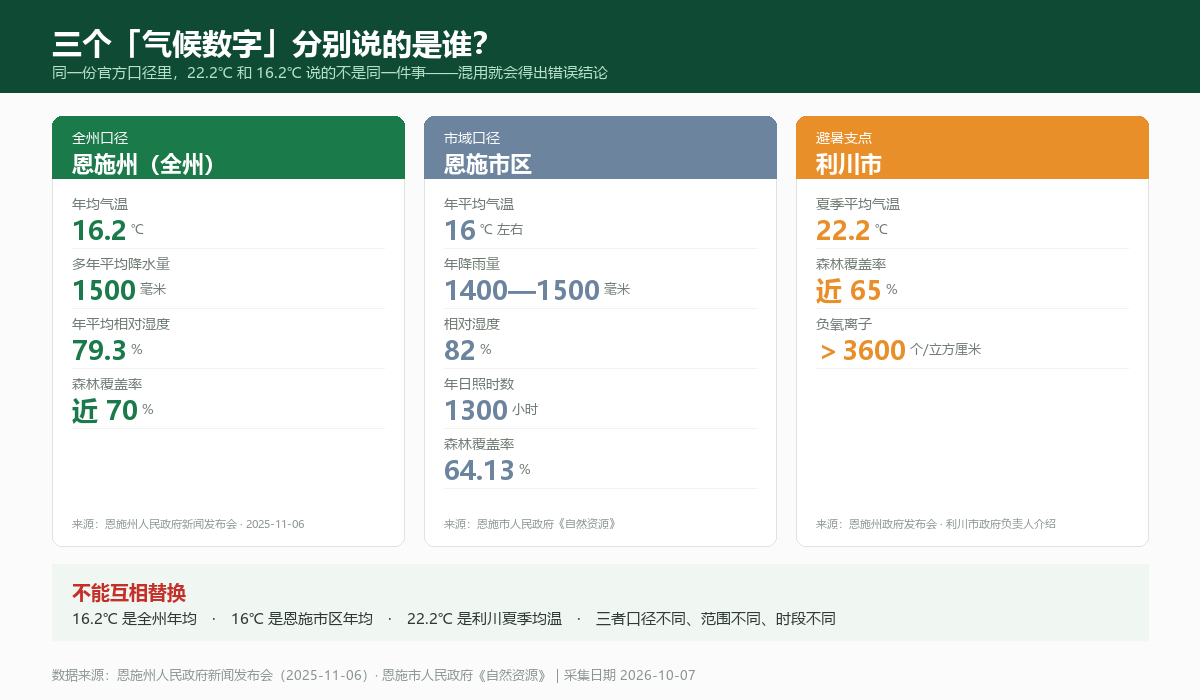
Task: Click the 近 65 % forest coverage value
Action: [x=857, y=290]
